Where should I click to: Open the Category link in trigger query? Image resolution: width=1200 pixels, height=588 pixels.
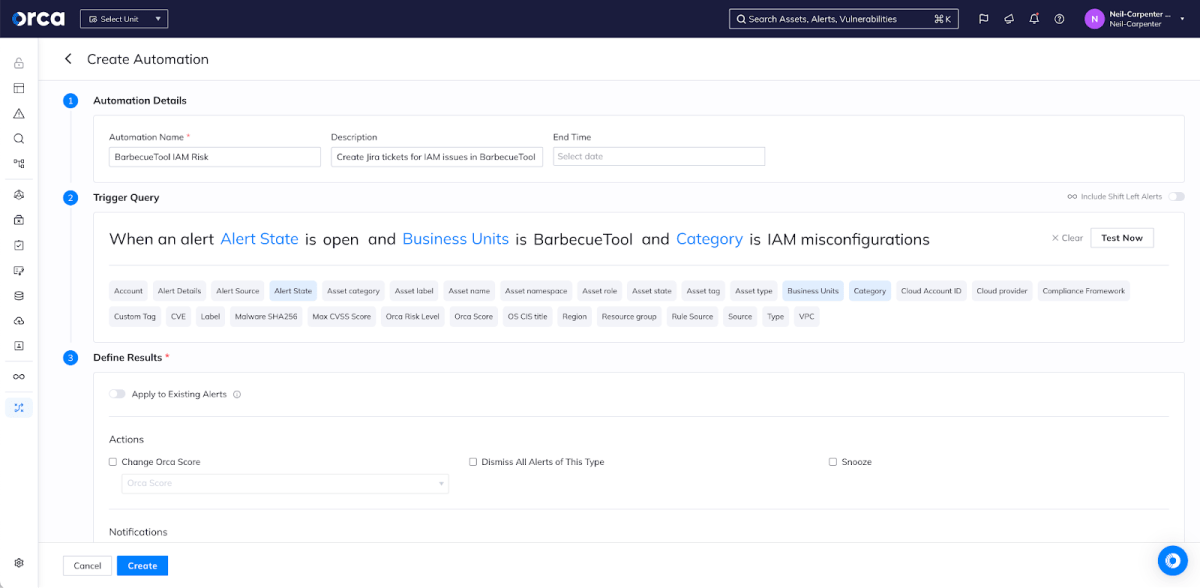point(709,239)
